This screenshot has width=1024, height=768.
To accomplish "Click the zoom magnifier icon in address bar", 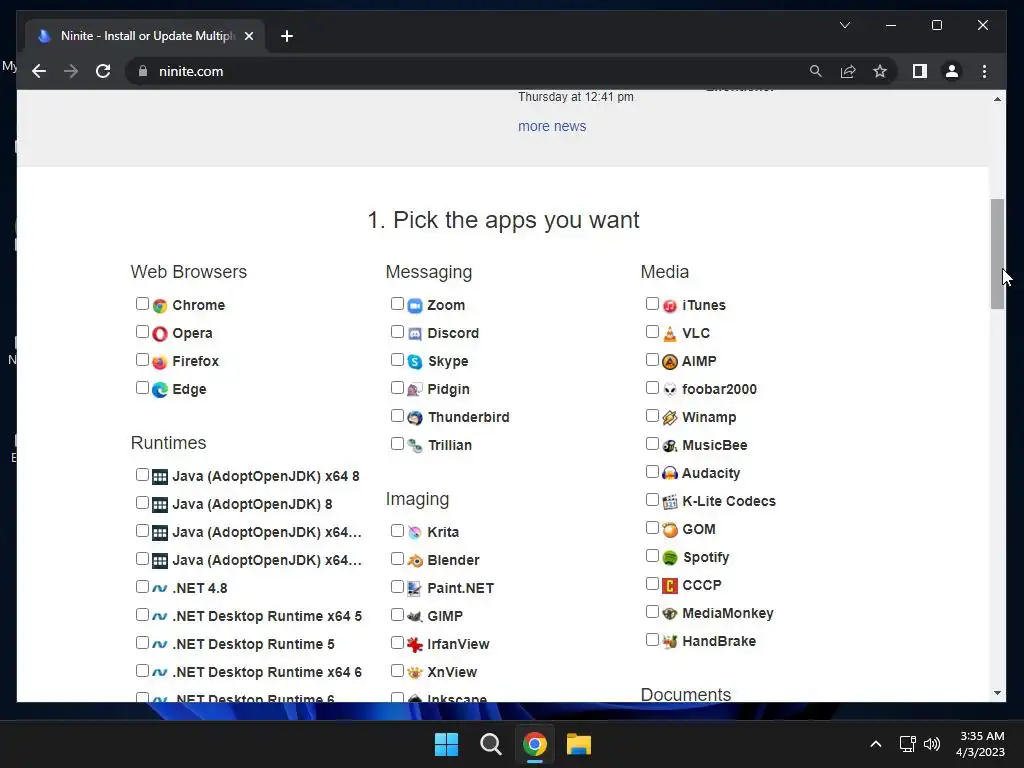I will click(816, 71).
